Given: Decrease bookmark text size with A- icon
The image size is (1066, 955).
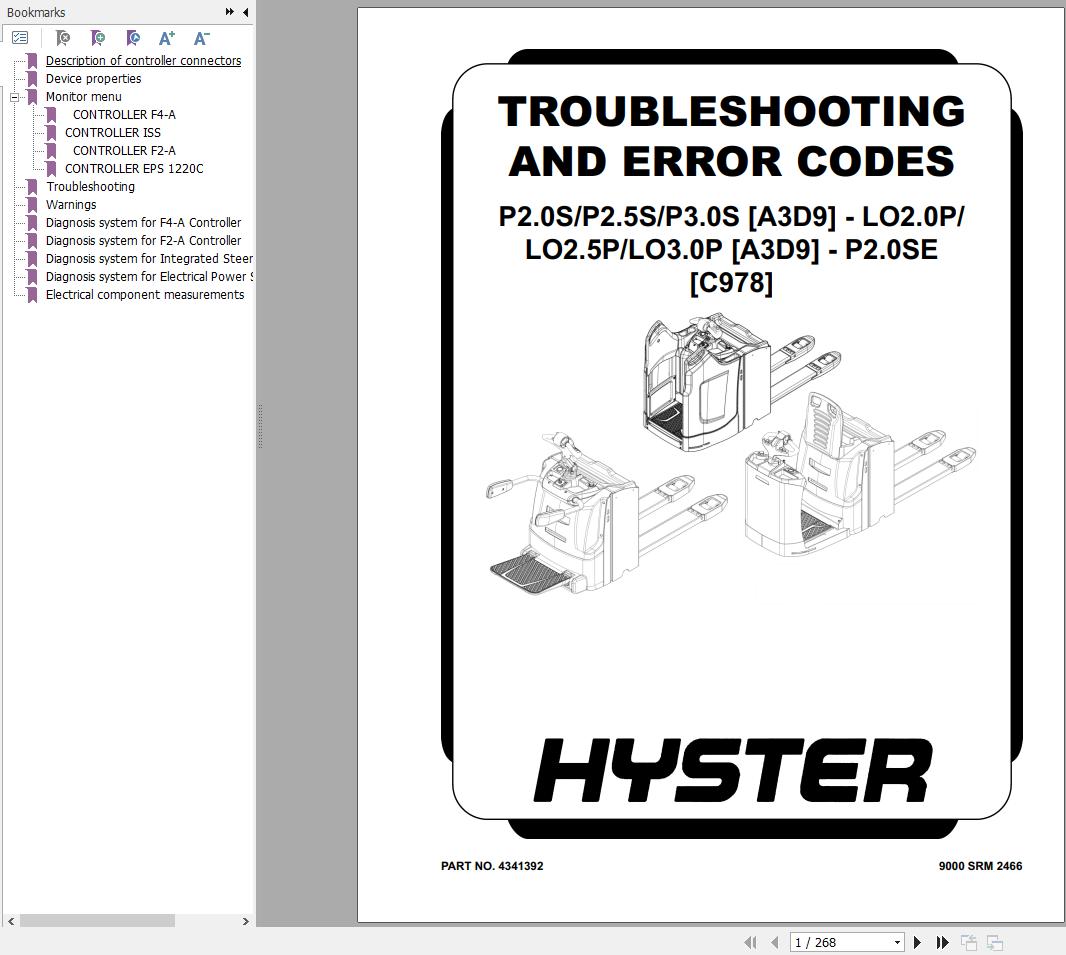Looking at the screenshot, I should click(x=201, y=37).
